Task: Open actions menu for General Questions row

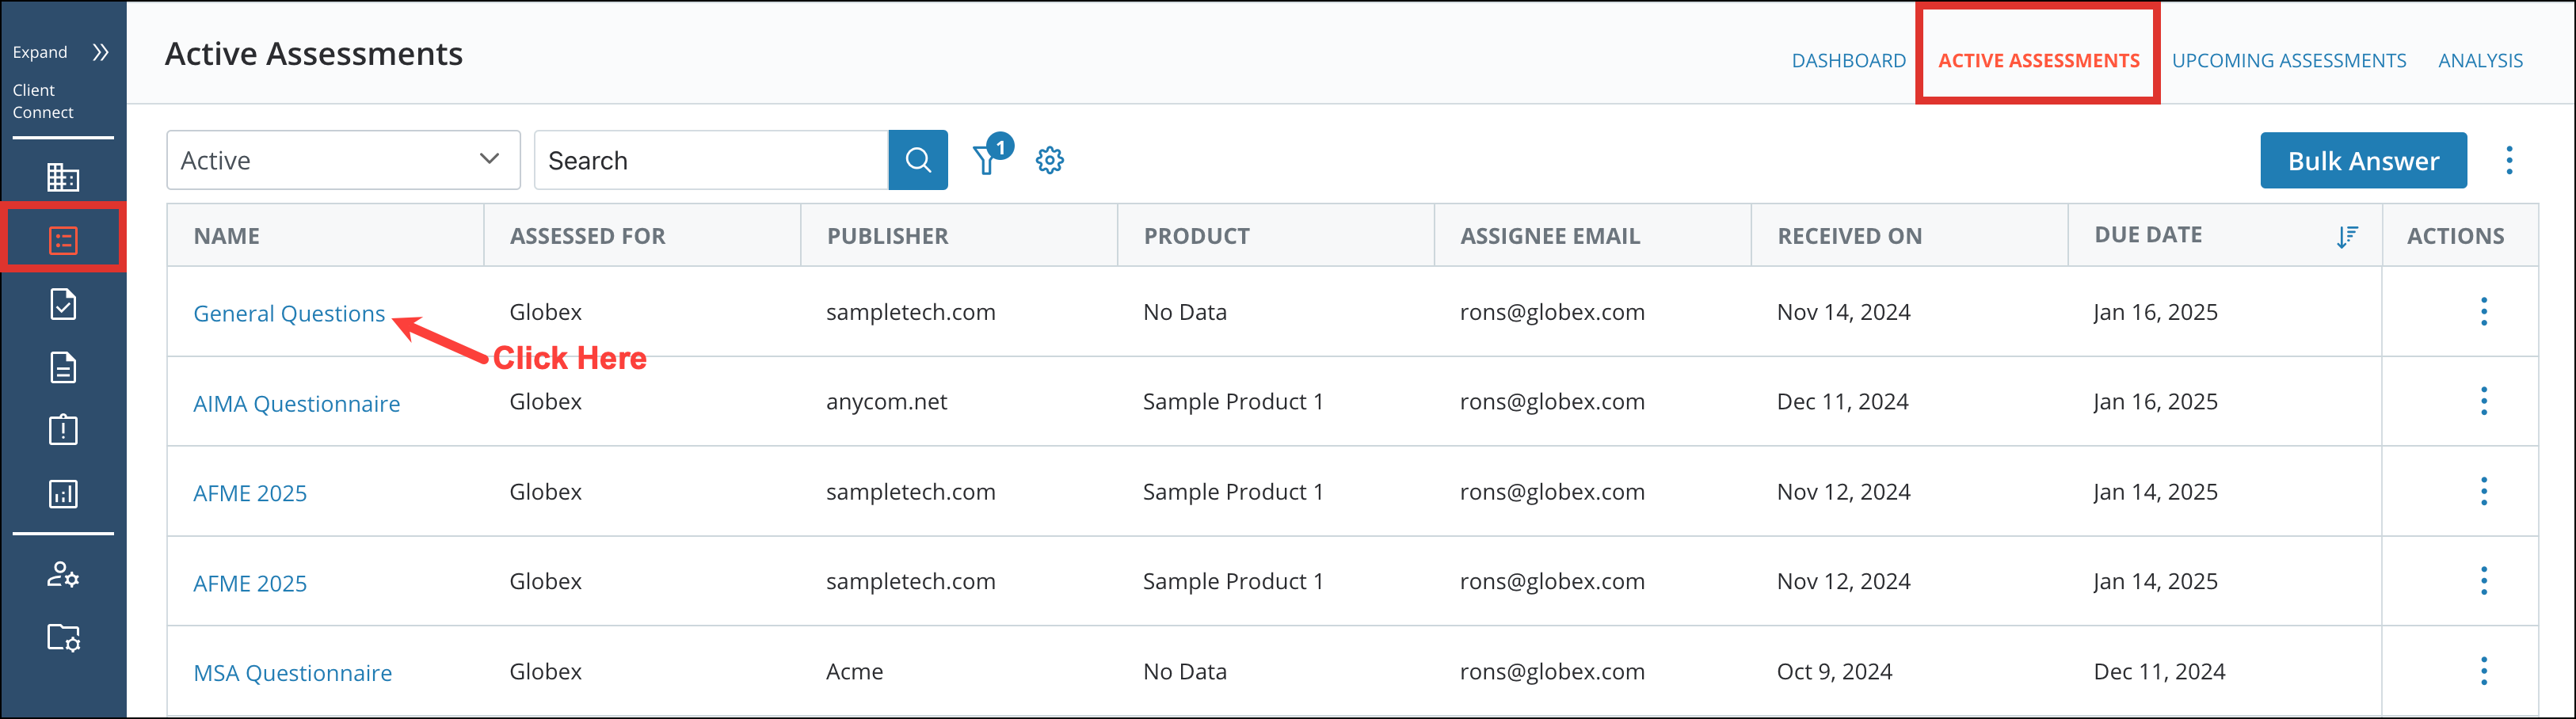Action: (x=2483, y=312)
